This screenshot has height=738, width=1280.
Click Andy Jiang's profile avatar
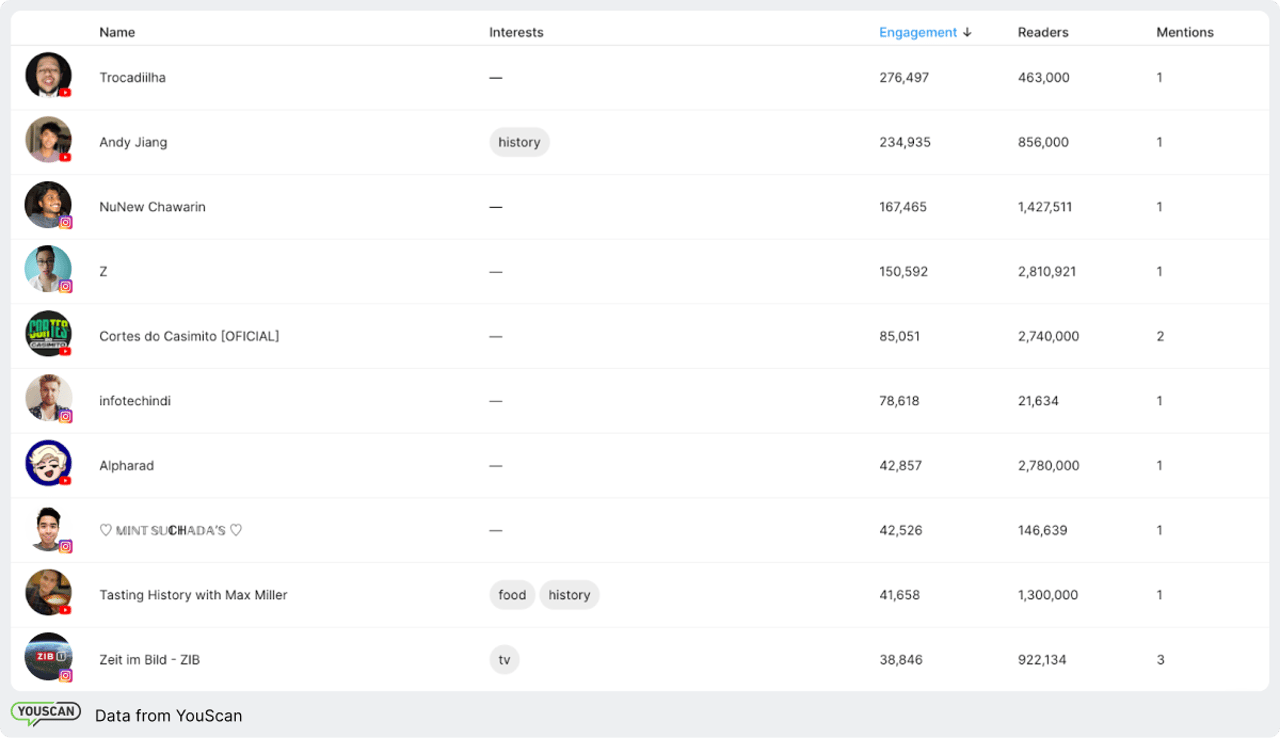click(x=48, y=140)
